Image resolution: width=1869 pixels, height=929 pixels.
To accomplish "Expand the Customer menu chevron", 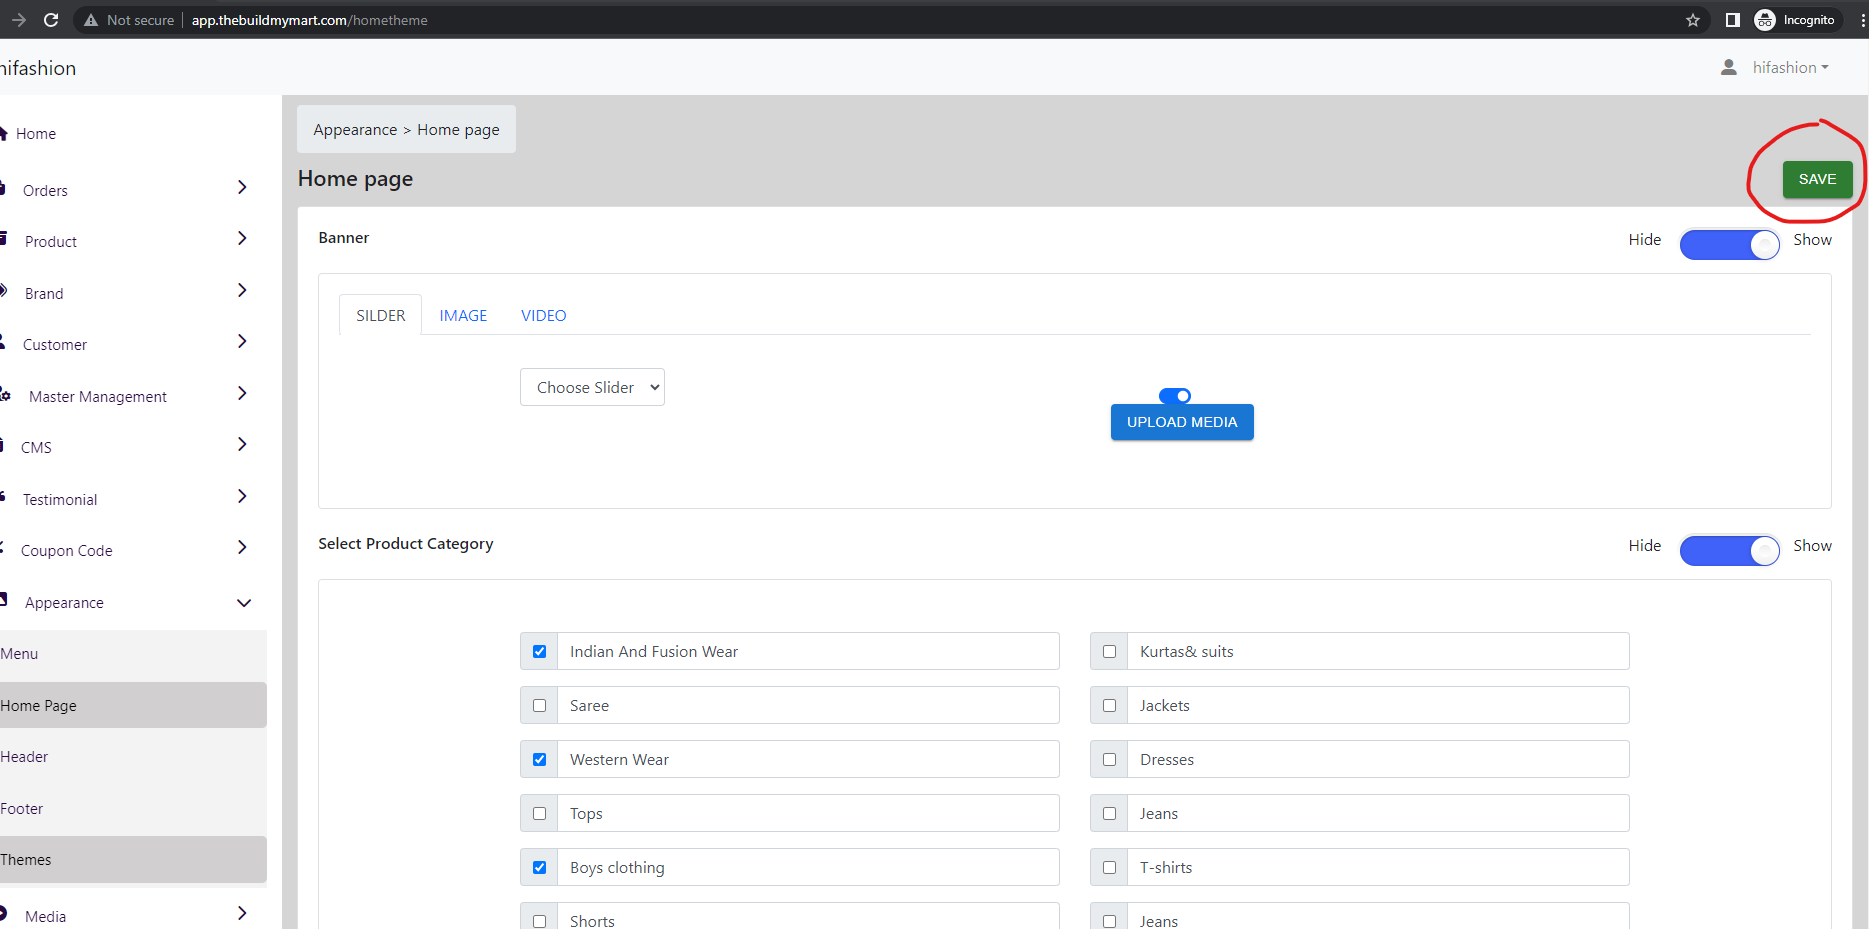I will (242, 341).
